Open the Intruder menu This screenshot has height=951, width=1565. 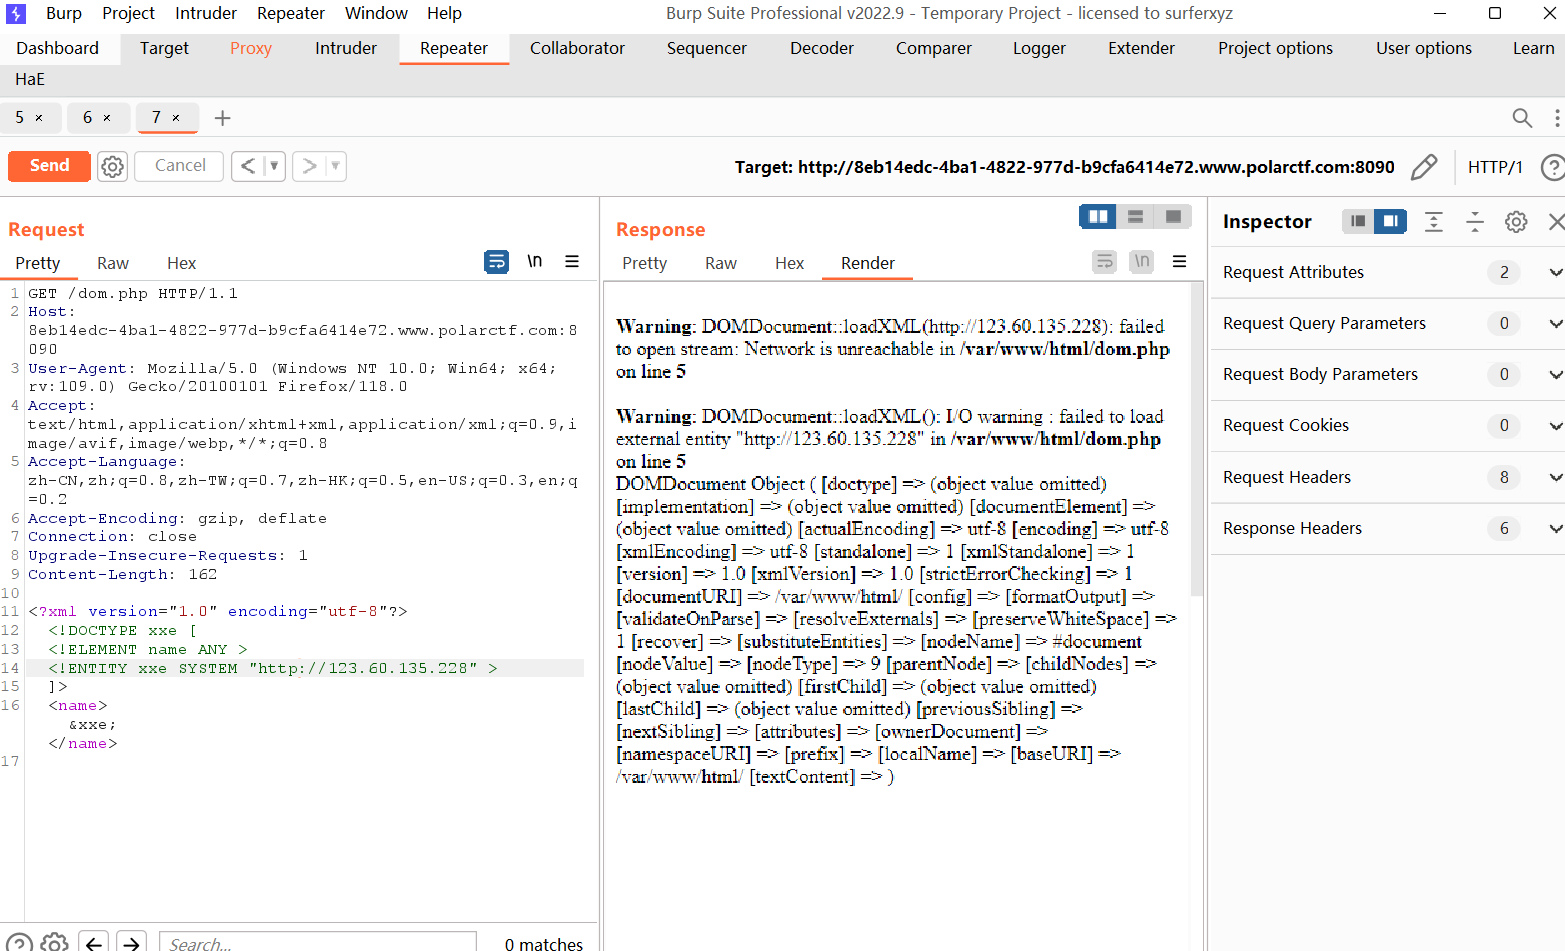[x=206, y=13]
